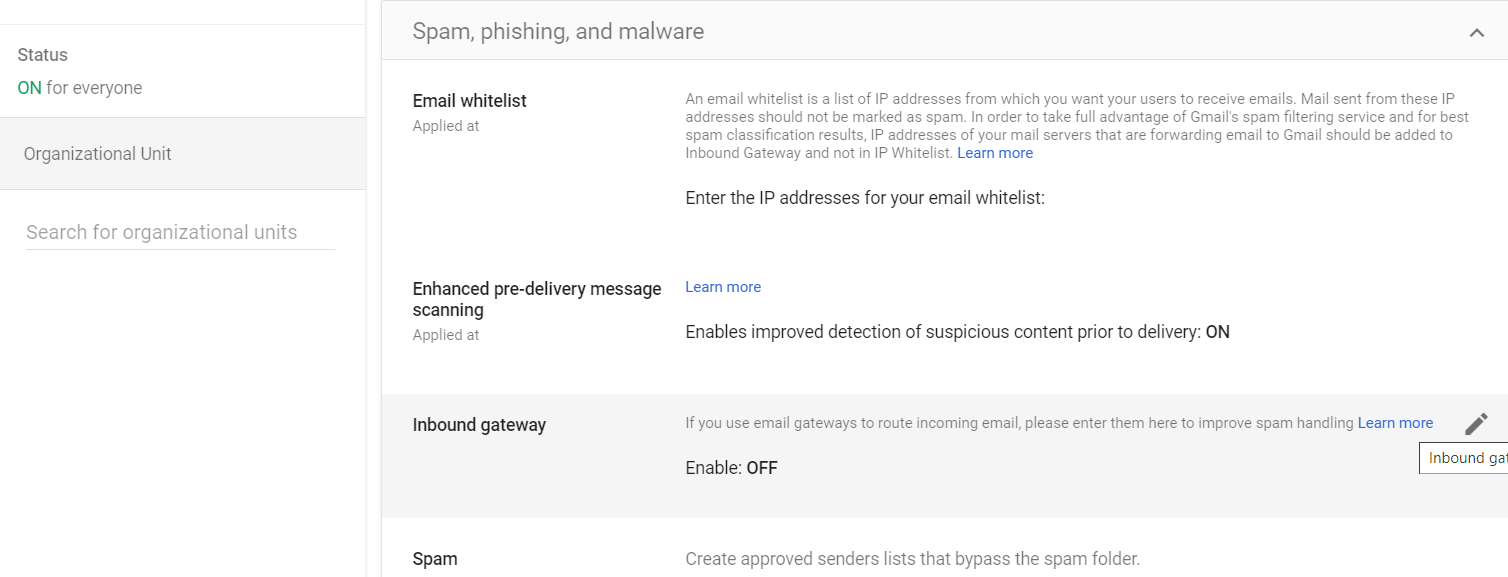Screen dimensions: 1508x577
Task: Click the Create approved senders lists description
Action: (912, 559)
